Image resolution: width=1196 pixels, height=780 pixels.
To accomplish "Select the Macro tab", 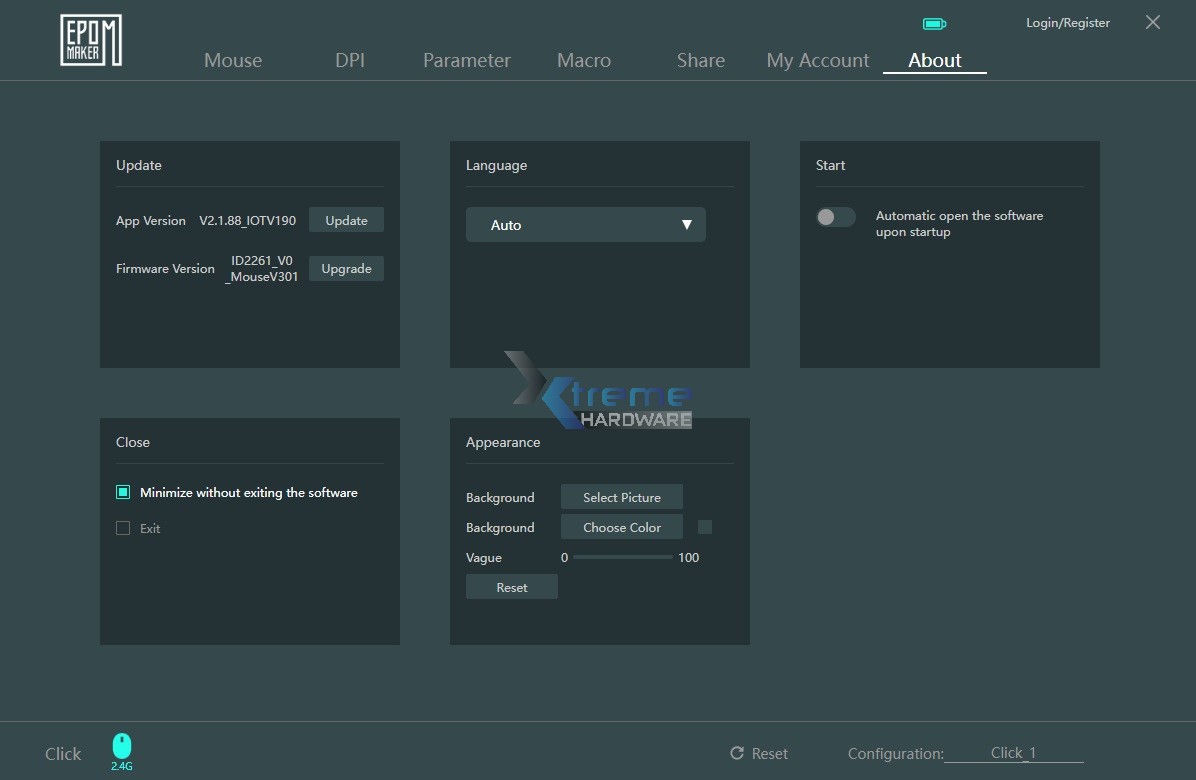I will tap(583, 60).
